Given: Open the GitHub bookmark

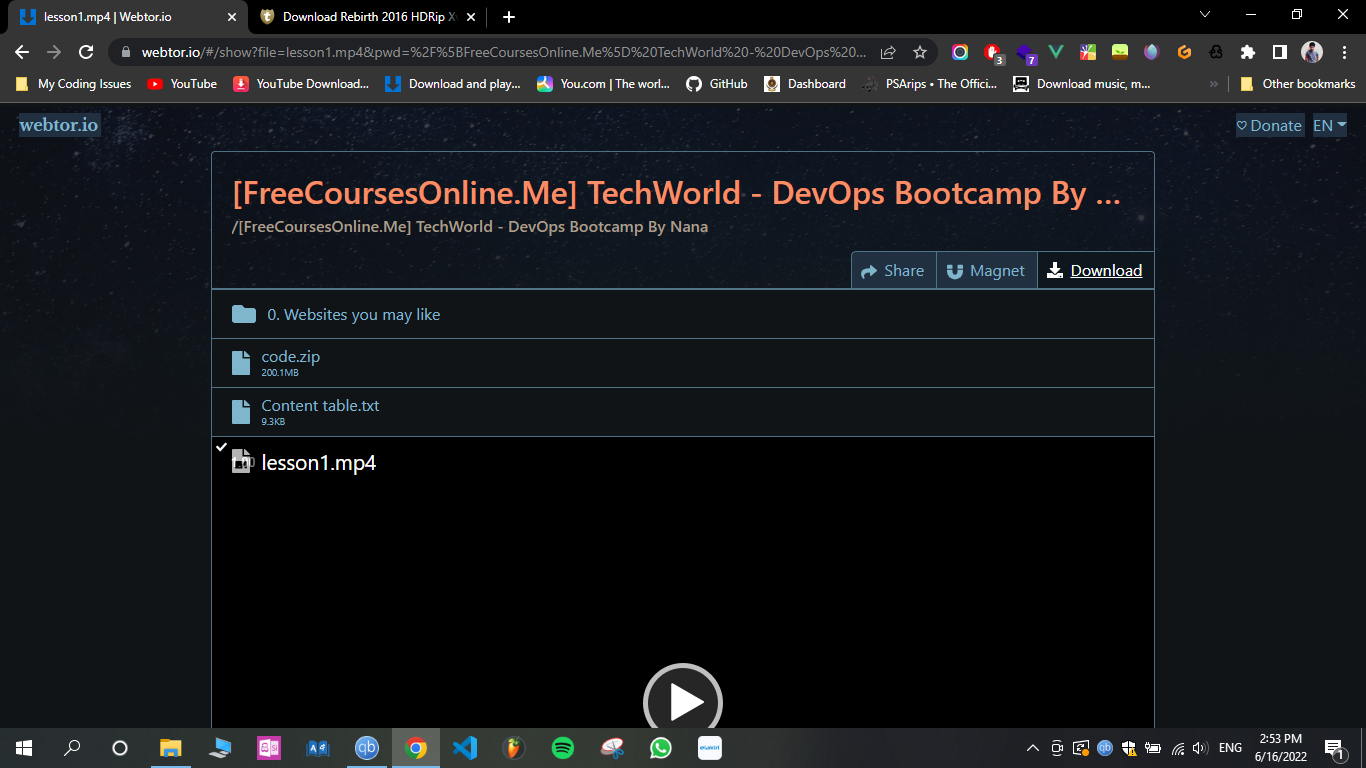Looking at the screenshot, I should coord(717,84).
